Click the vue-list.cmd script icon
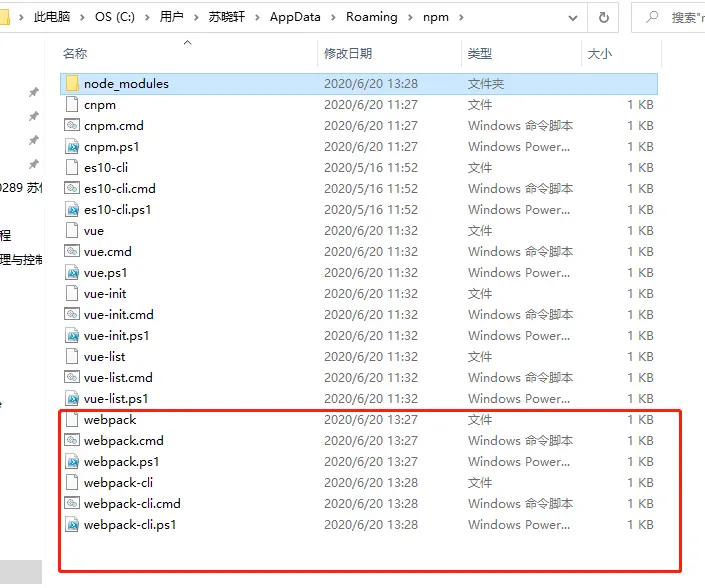 click(x=72, y=377)
